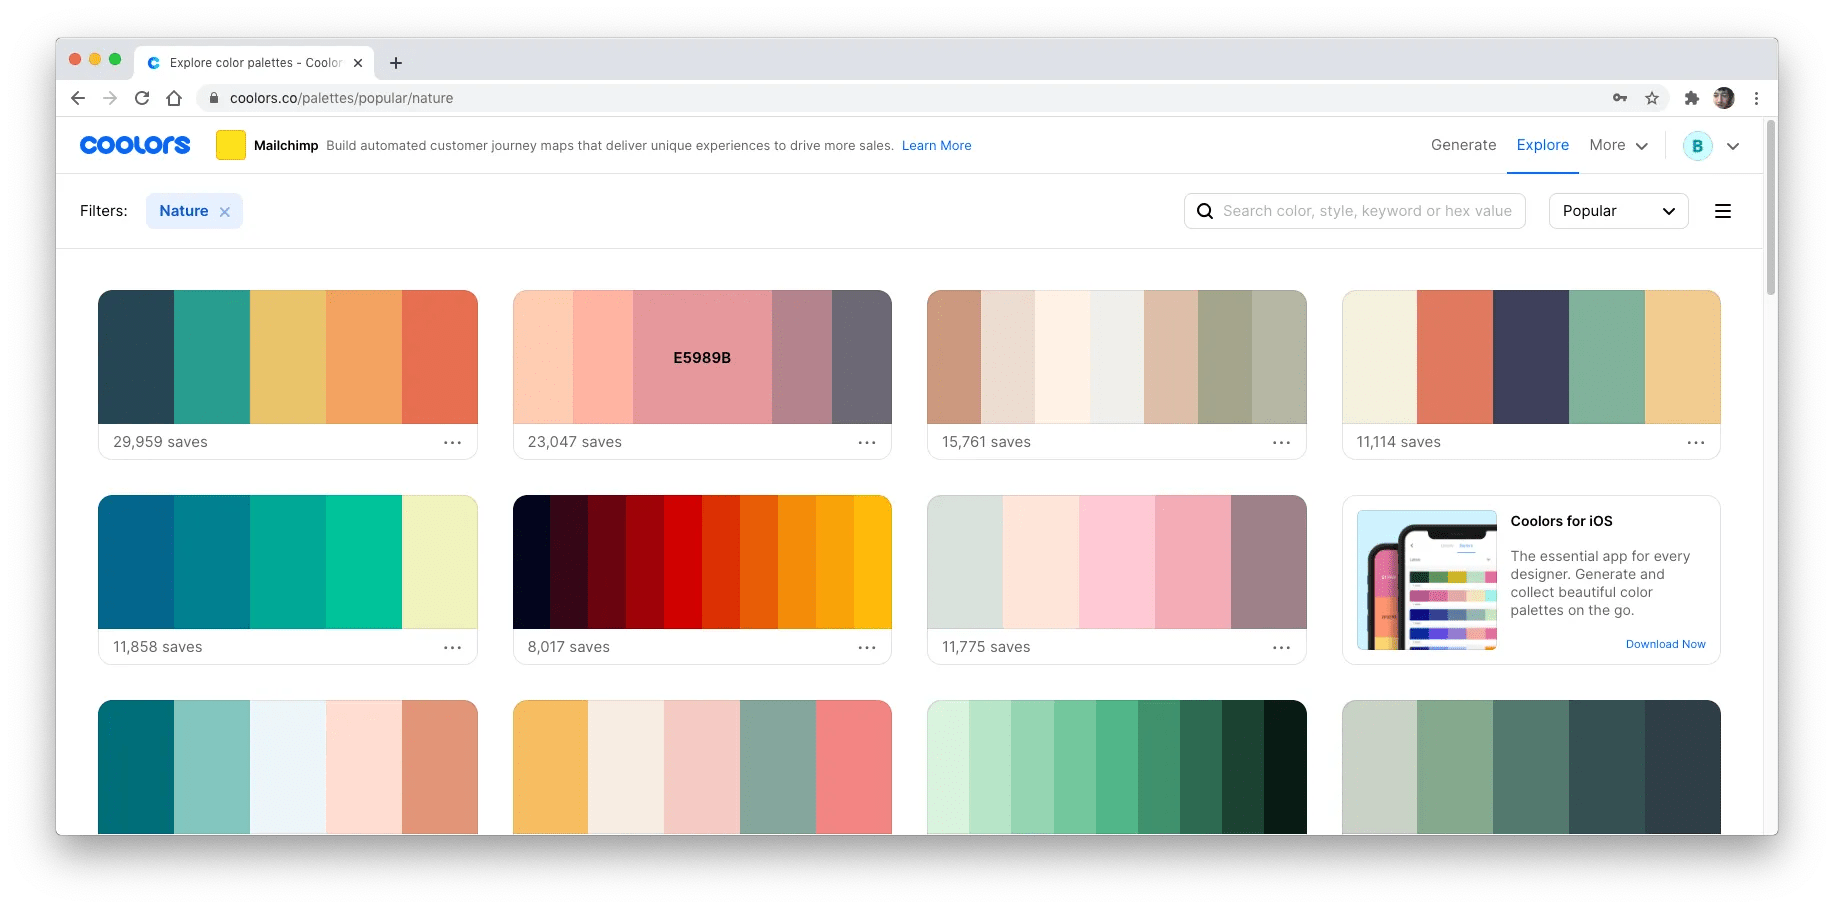Open the browser extensions puzzle icon

coord(1692,98)
